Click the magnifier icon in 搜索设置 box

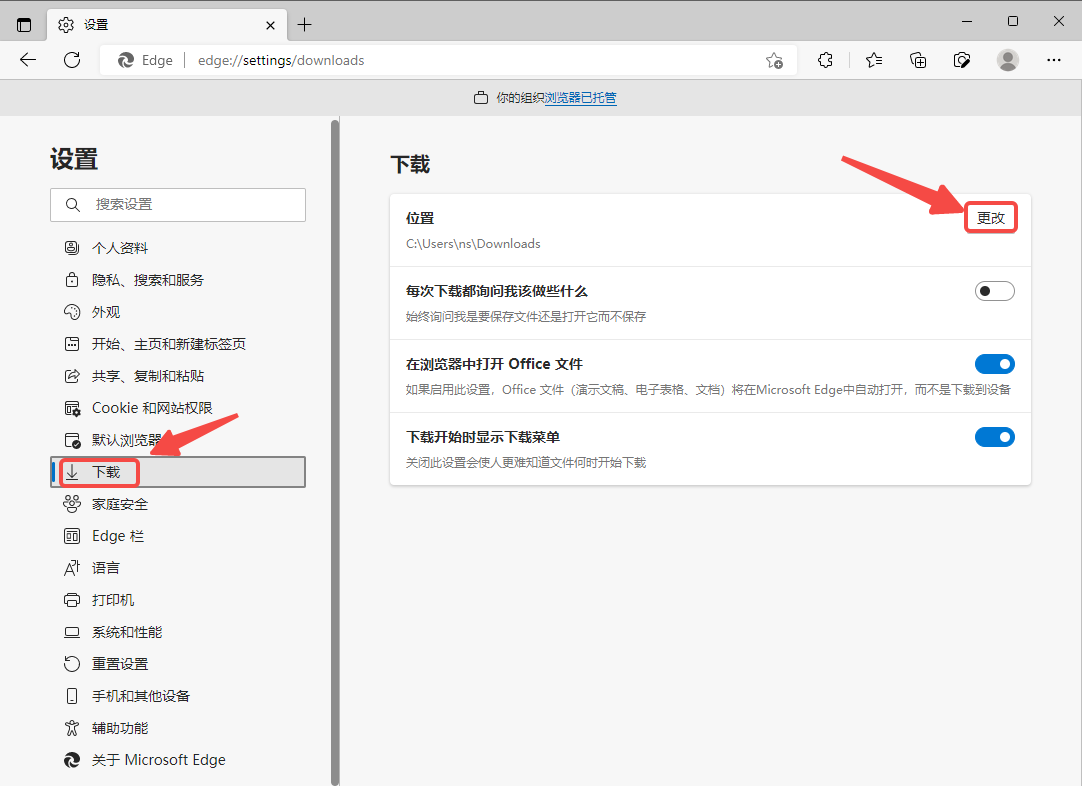click(x=72, y=205)
